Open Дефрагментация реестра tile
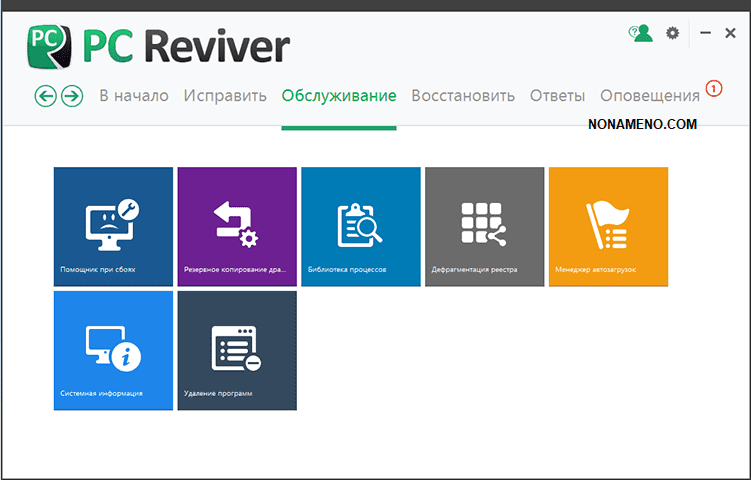751x480 pixels. (485, 226)
